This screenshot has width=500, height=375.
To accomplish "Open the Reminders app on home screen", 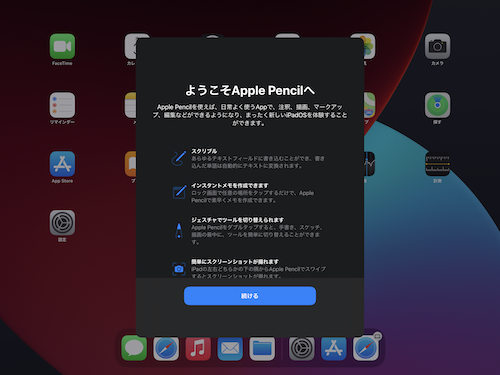I will tap(62, 105).
